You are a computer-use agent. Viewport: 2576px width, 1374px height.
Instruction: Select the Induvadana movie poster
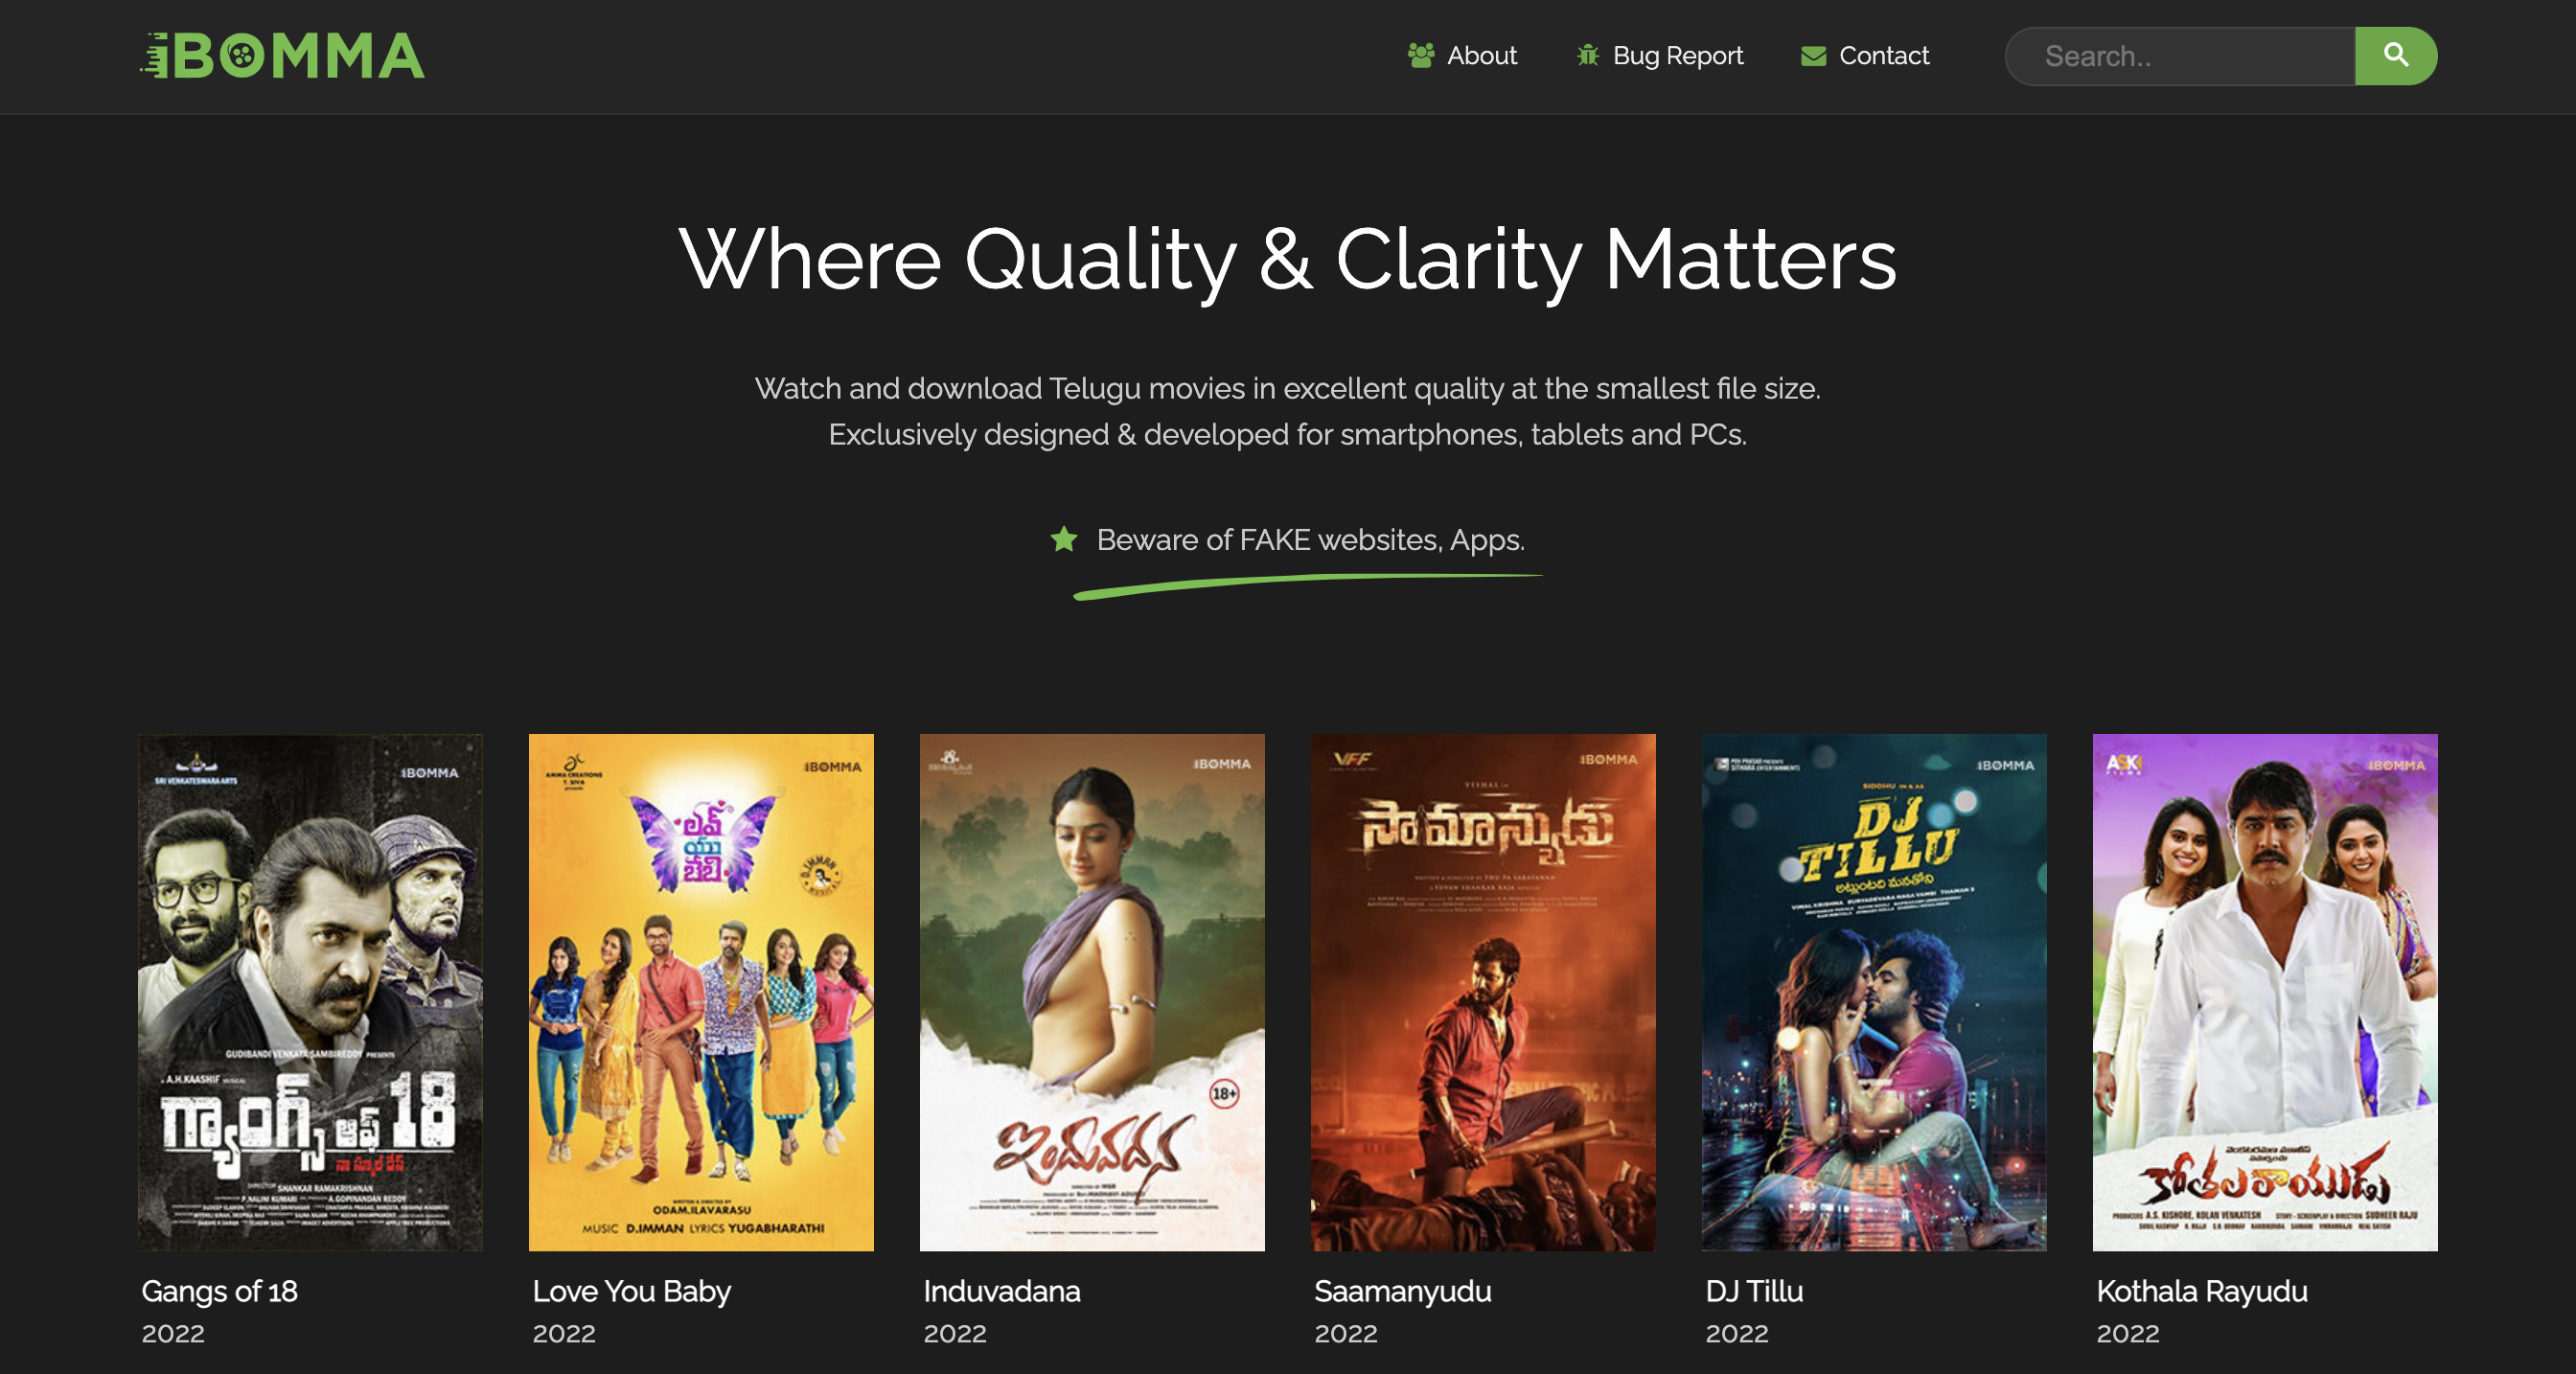1092,992
